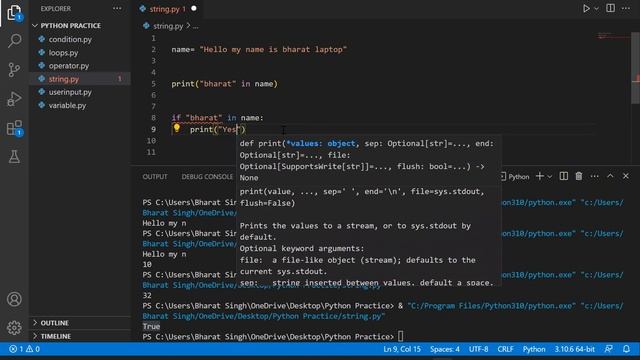Screen dimensions: 640x360
Task: Open the Manage gear icon
Action: tap(14, 327)
